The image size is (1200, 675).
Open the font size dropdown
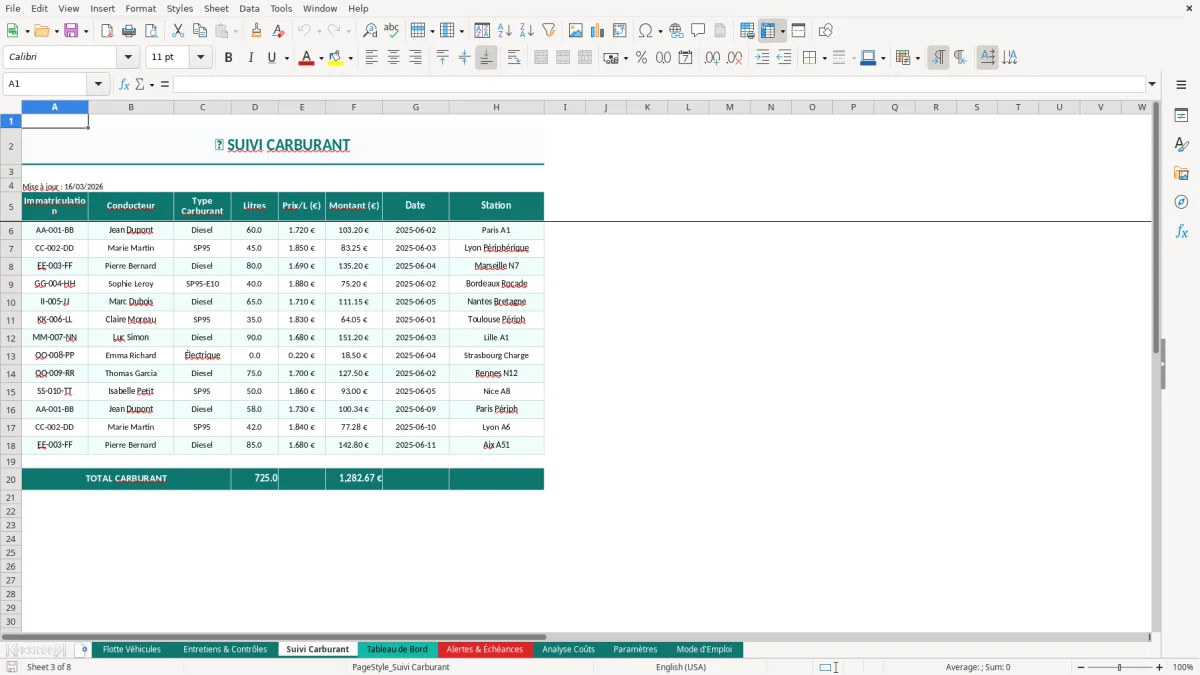coord(200,58)
